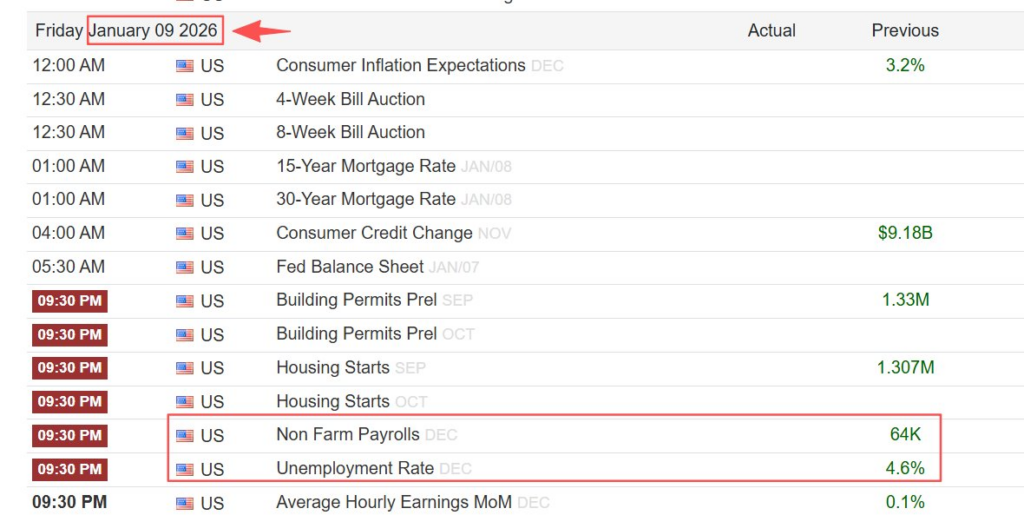This screenshot has height=515, width=1024.
Task: Open Housing Starts SEP event
Action: 333,367
